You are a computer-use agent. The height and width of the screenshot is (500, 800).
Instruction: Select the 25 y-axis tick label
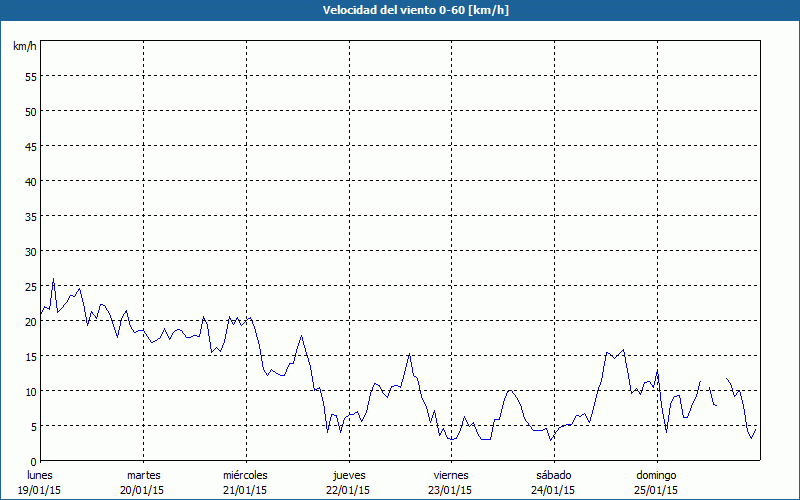click(30, 286)
